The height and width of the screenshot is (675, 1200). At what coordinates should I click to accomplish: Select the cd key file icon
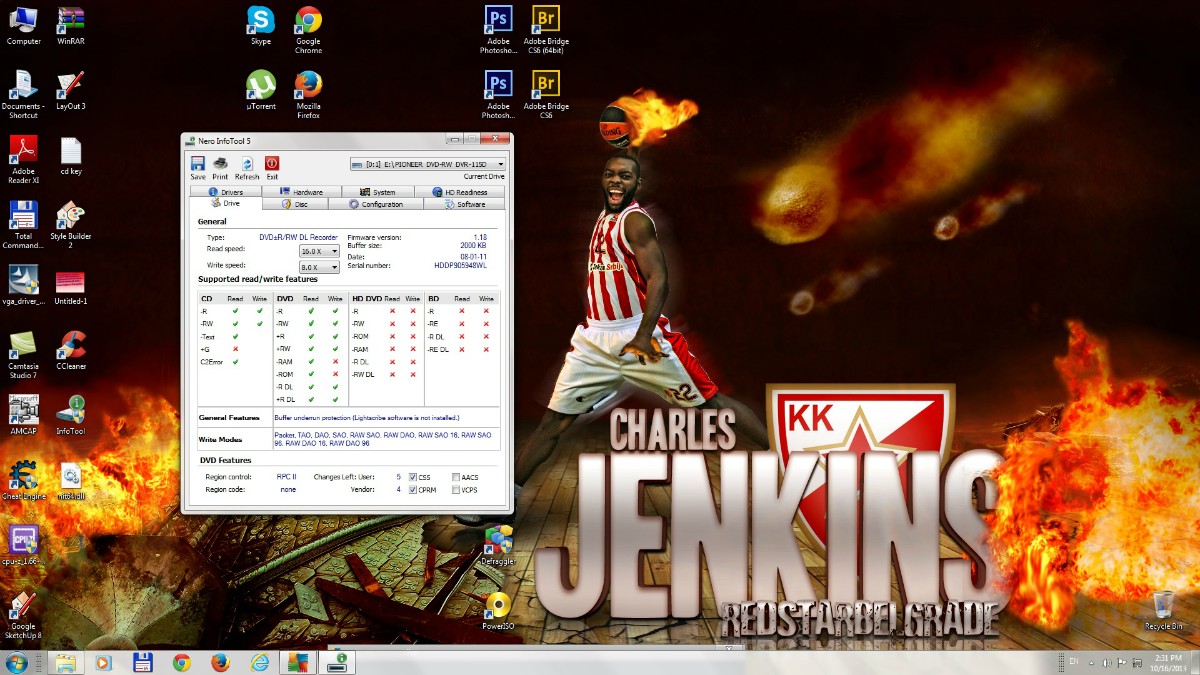point(71,156)
